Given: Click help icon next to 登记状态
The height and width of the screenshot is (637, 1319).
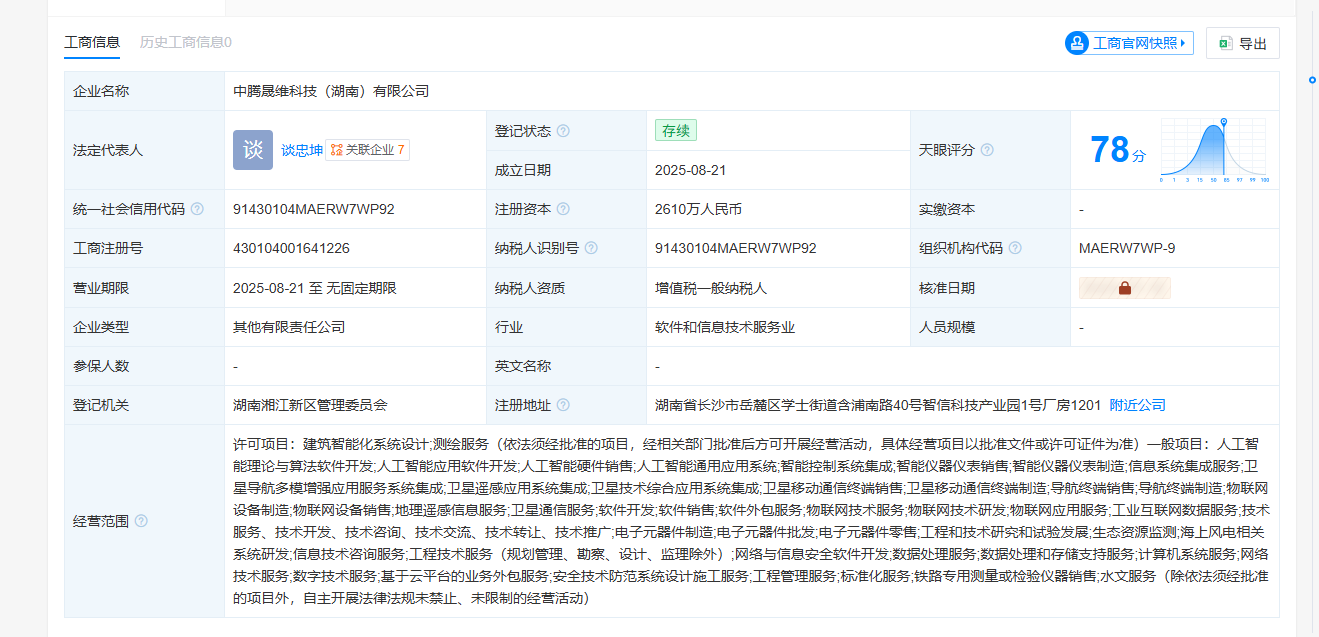Looking at the screenshot, I should click(563, 131).
